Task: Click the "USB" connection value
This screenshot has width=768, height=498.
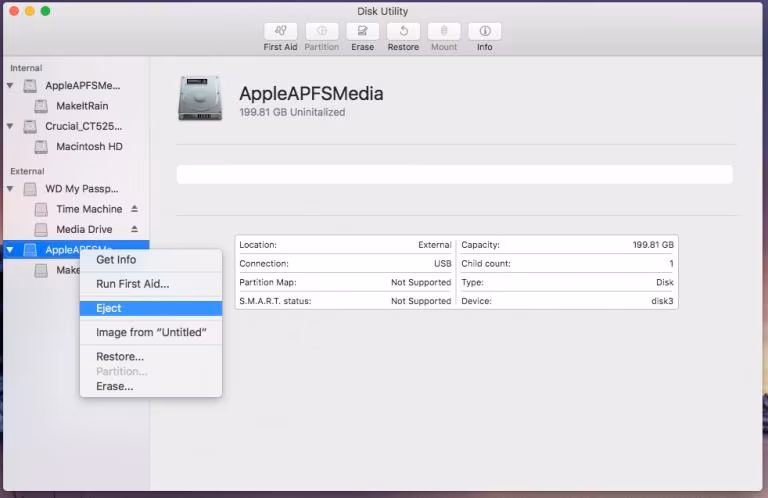Action: click(x=442, y=263)
